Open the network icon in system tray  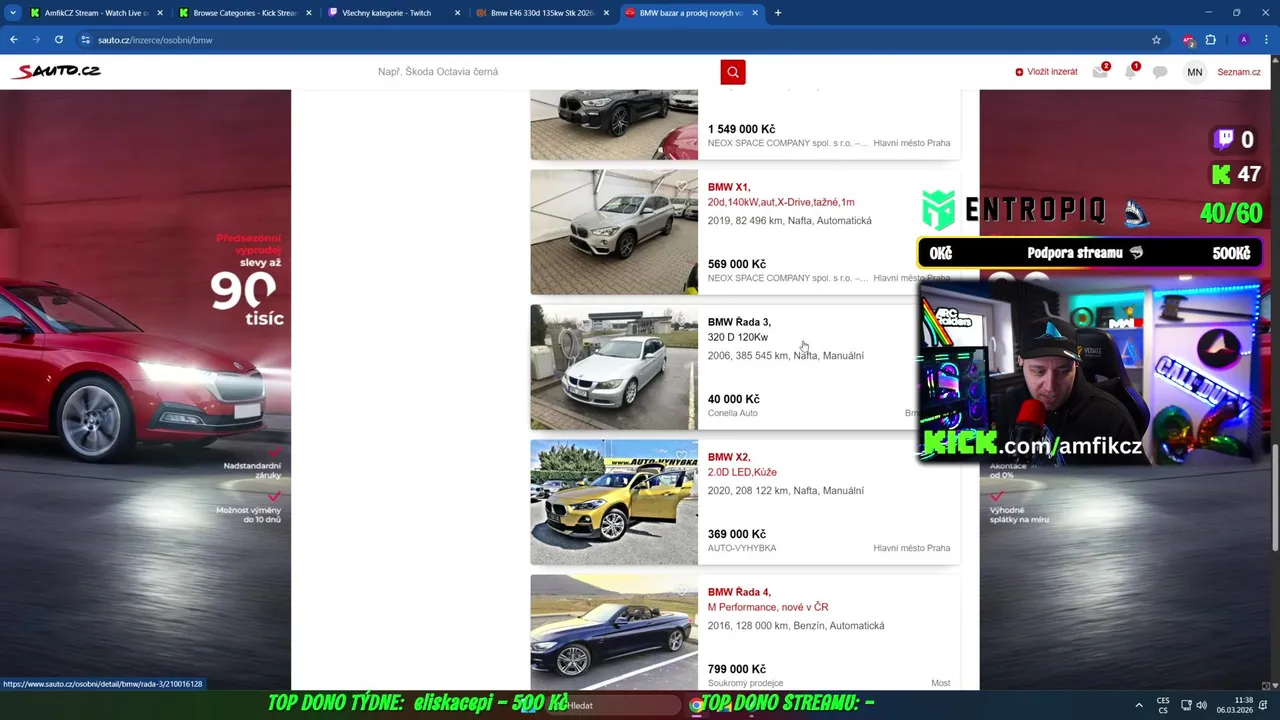1186,705
